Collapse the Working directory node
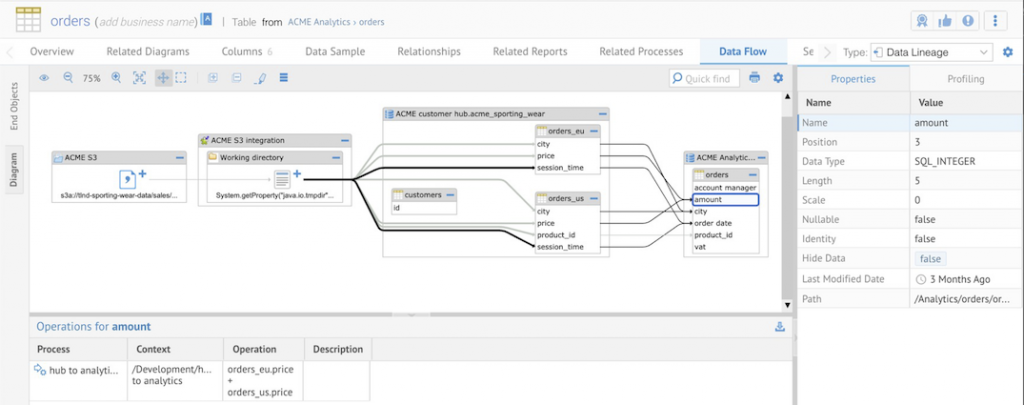Image resolution: width=1024 pixels, height=405 pixels. (336, 157)
